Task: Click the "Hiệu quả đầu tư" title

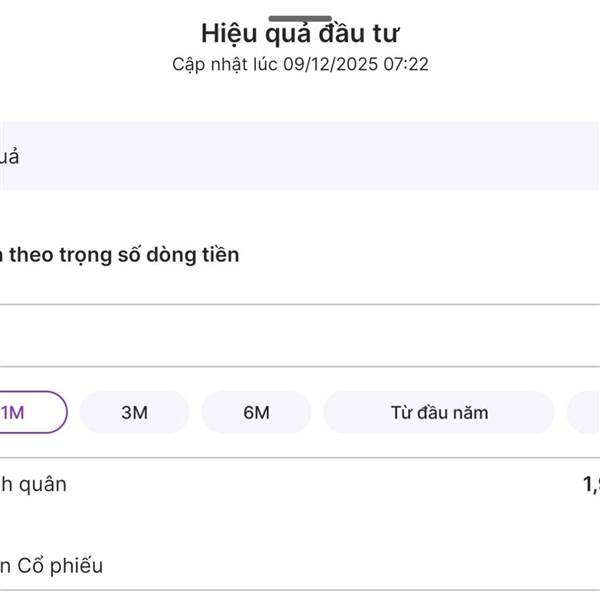Action: coord(300,33)
